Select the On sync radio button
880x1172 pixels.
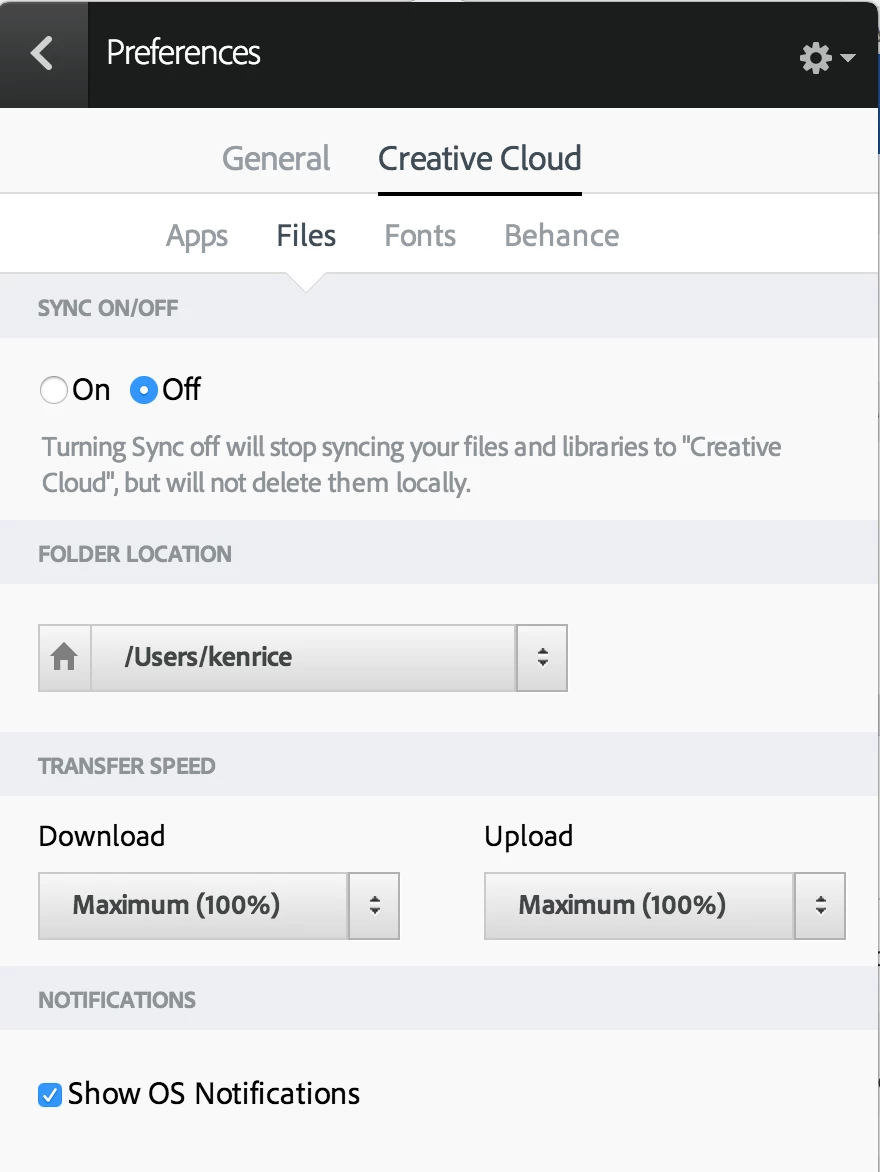pyautogui.click(x=54, y=390)
